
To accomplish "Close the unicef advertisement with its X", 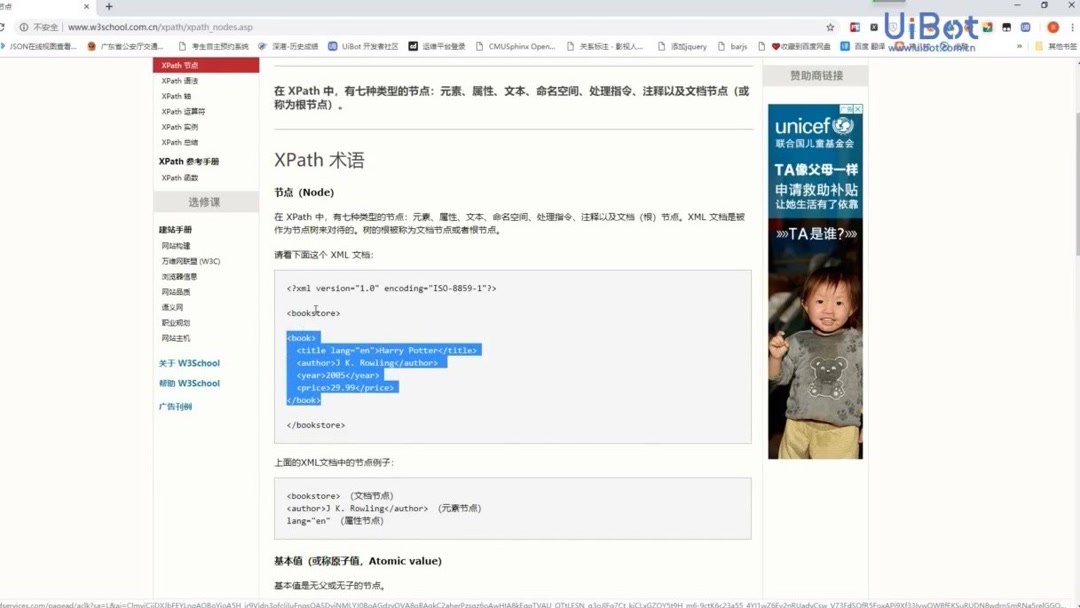I will point(858,108).
